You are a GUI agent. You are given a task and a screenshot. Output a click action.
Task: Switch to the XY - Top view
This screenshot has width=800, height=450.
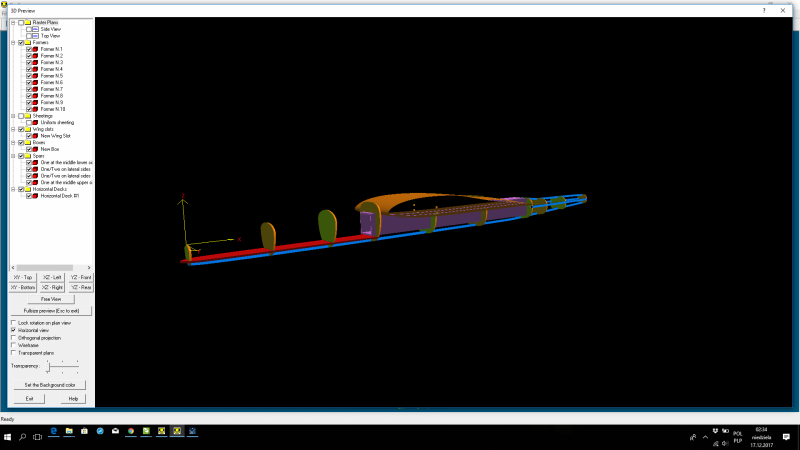[22, 277]
